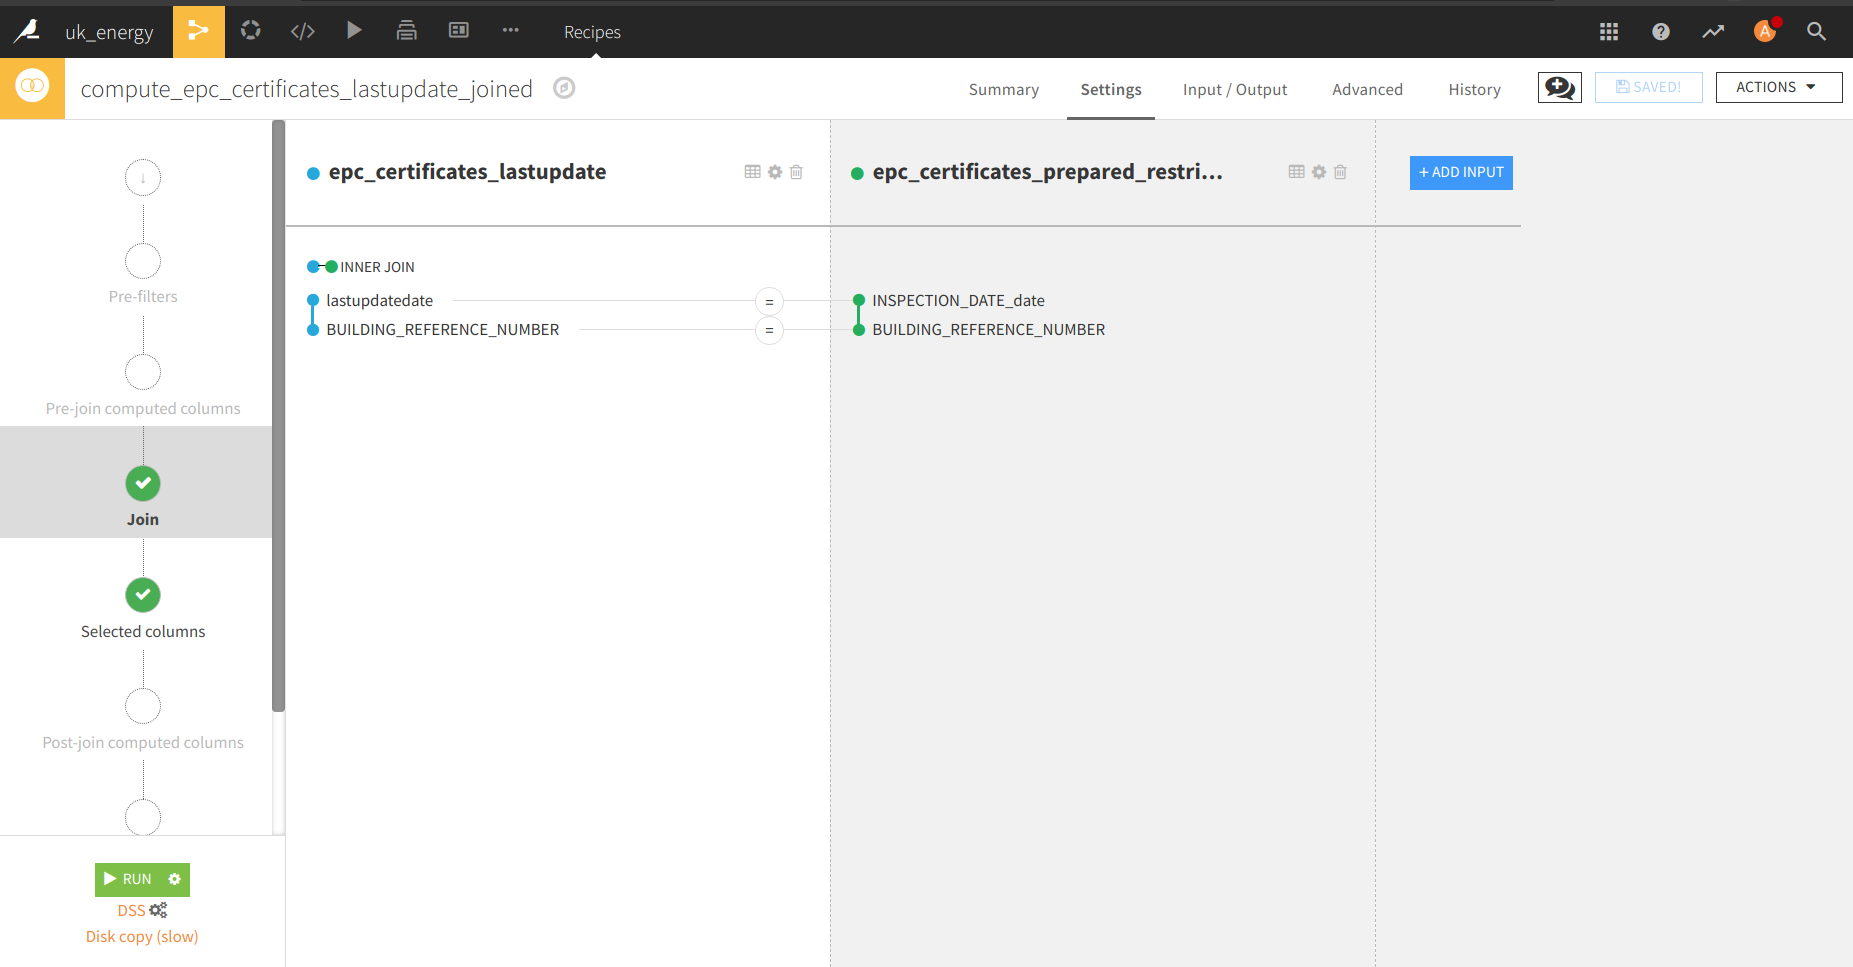Switch to the Input / Output tab
1853x967 pixels.
coord(1234,90)
